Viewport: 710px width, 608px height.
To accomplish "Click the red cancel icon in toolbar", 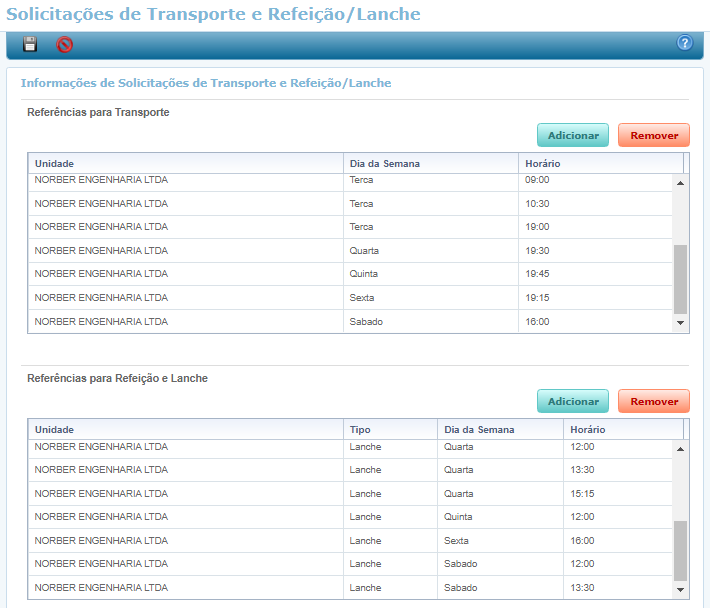I will [x=64, y=44].
